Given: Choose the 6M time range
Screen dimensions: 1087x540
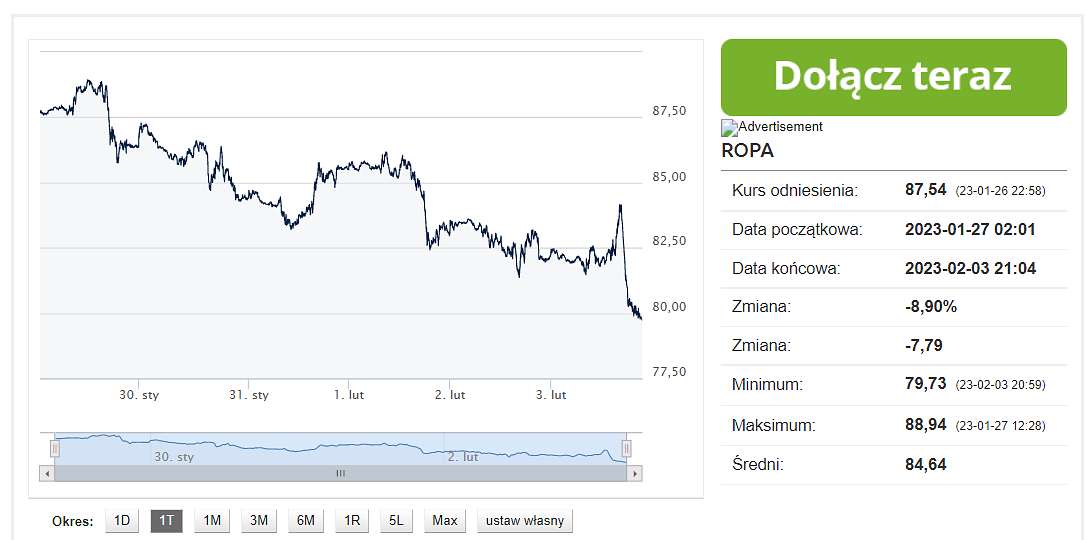Looking at the screenshot, I should pyautogui.click(x=305, y=520).
